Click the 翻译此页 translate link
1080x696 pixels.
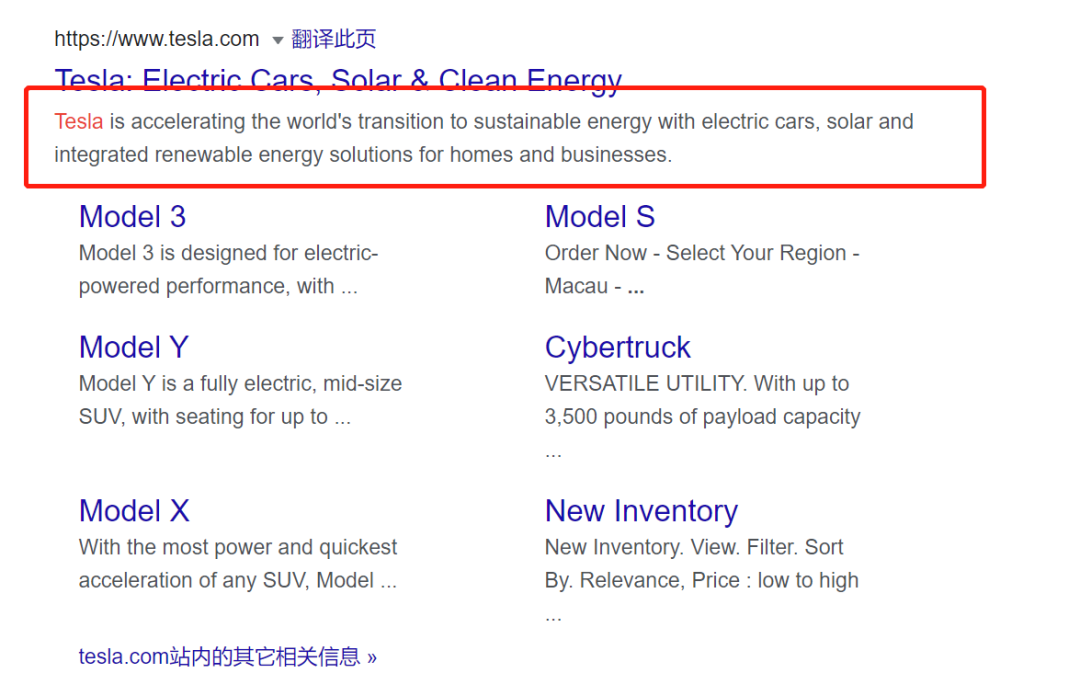[x=333, y=39]
